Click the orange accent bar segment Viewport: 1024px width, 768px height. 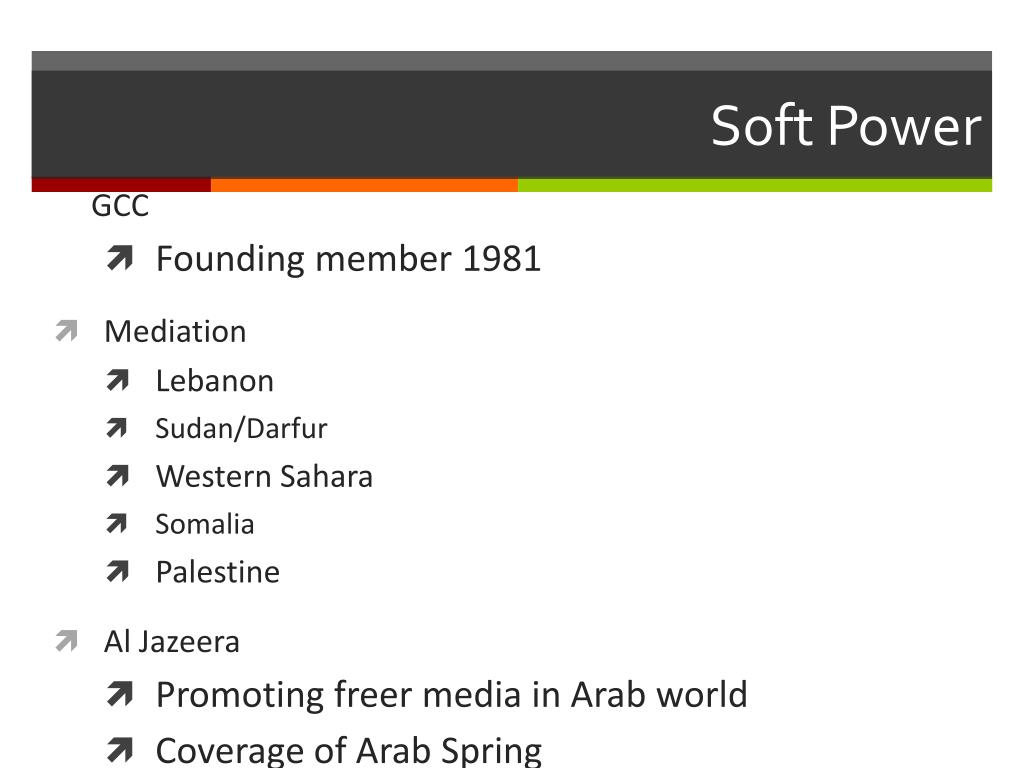point(364,185)
